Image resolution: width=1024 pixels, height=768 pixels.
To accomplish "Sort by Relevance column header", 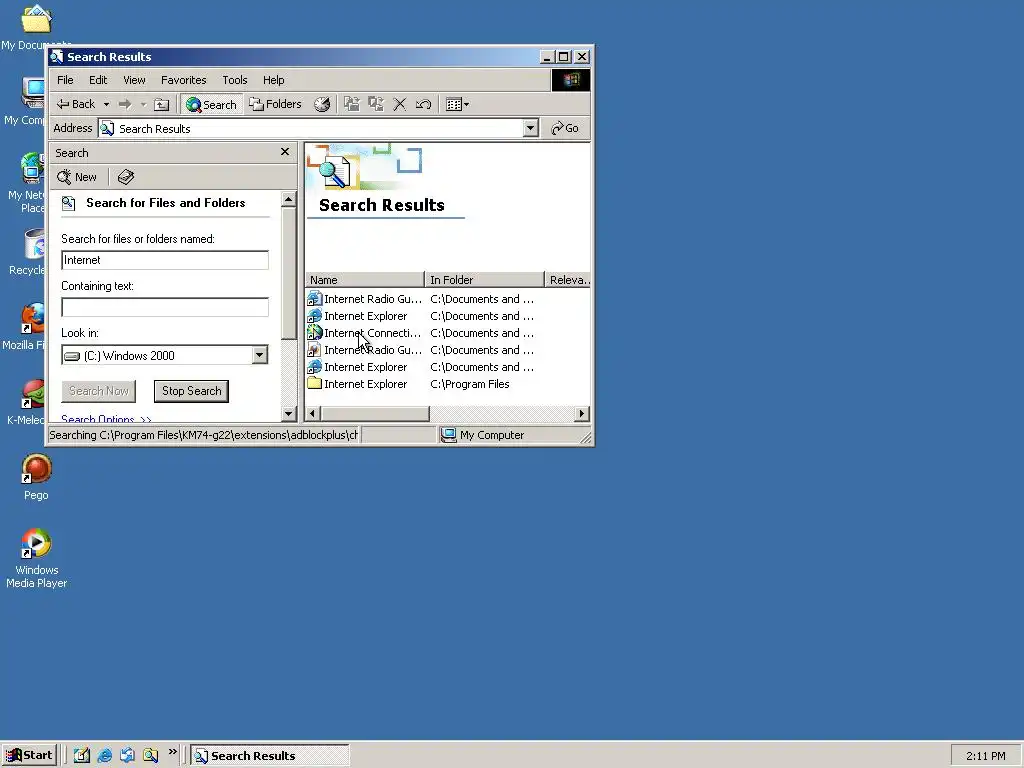I will (568, 280).
